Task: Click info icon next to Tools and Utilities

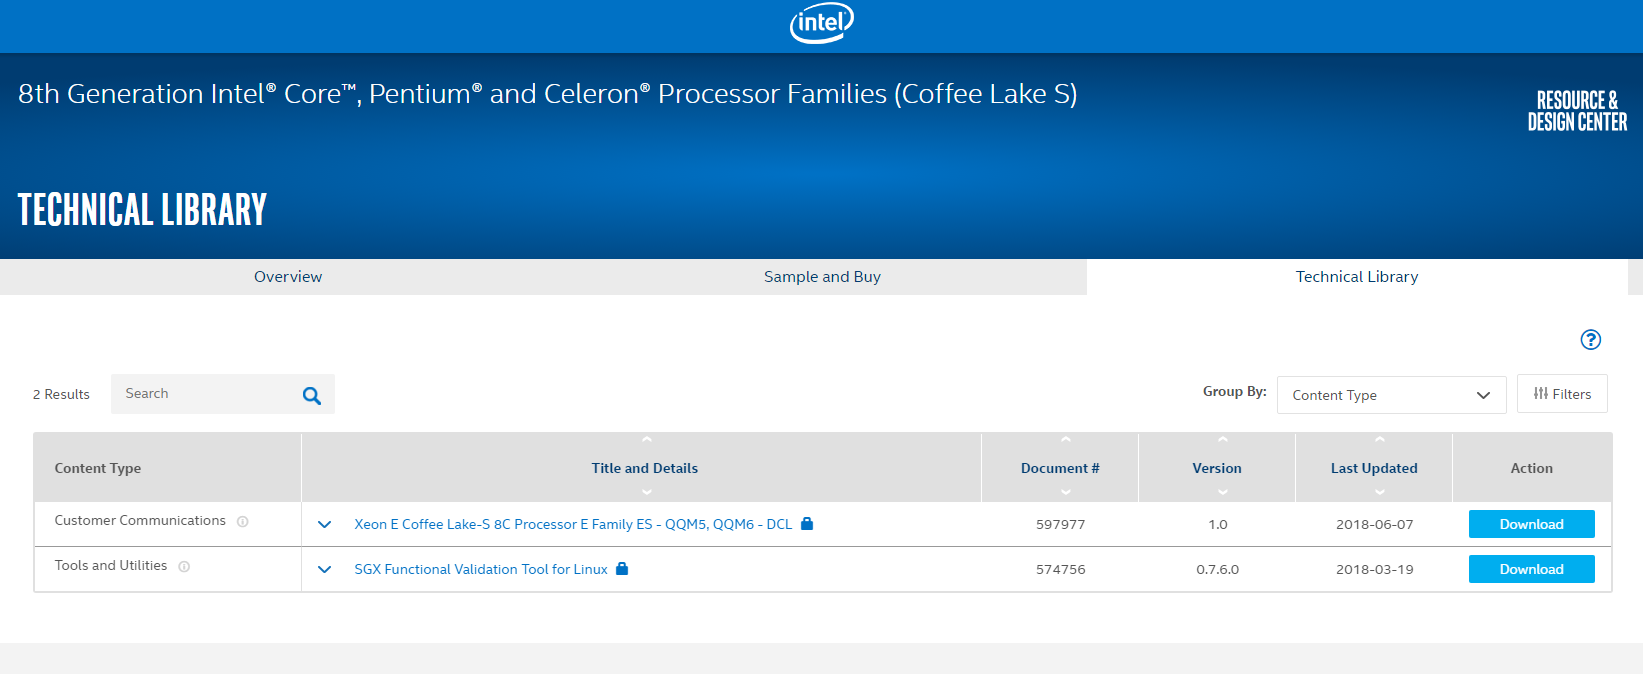Action: pyautogui.click(x=184, y=567)
